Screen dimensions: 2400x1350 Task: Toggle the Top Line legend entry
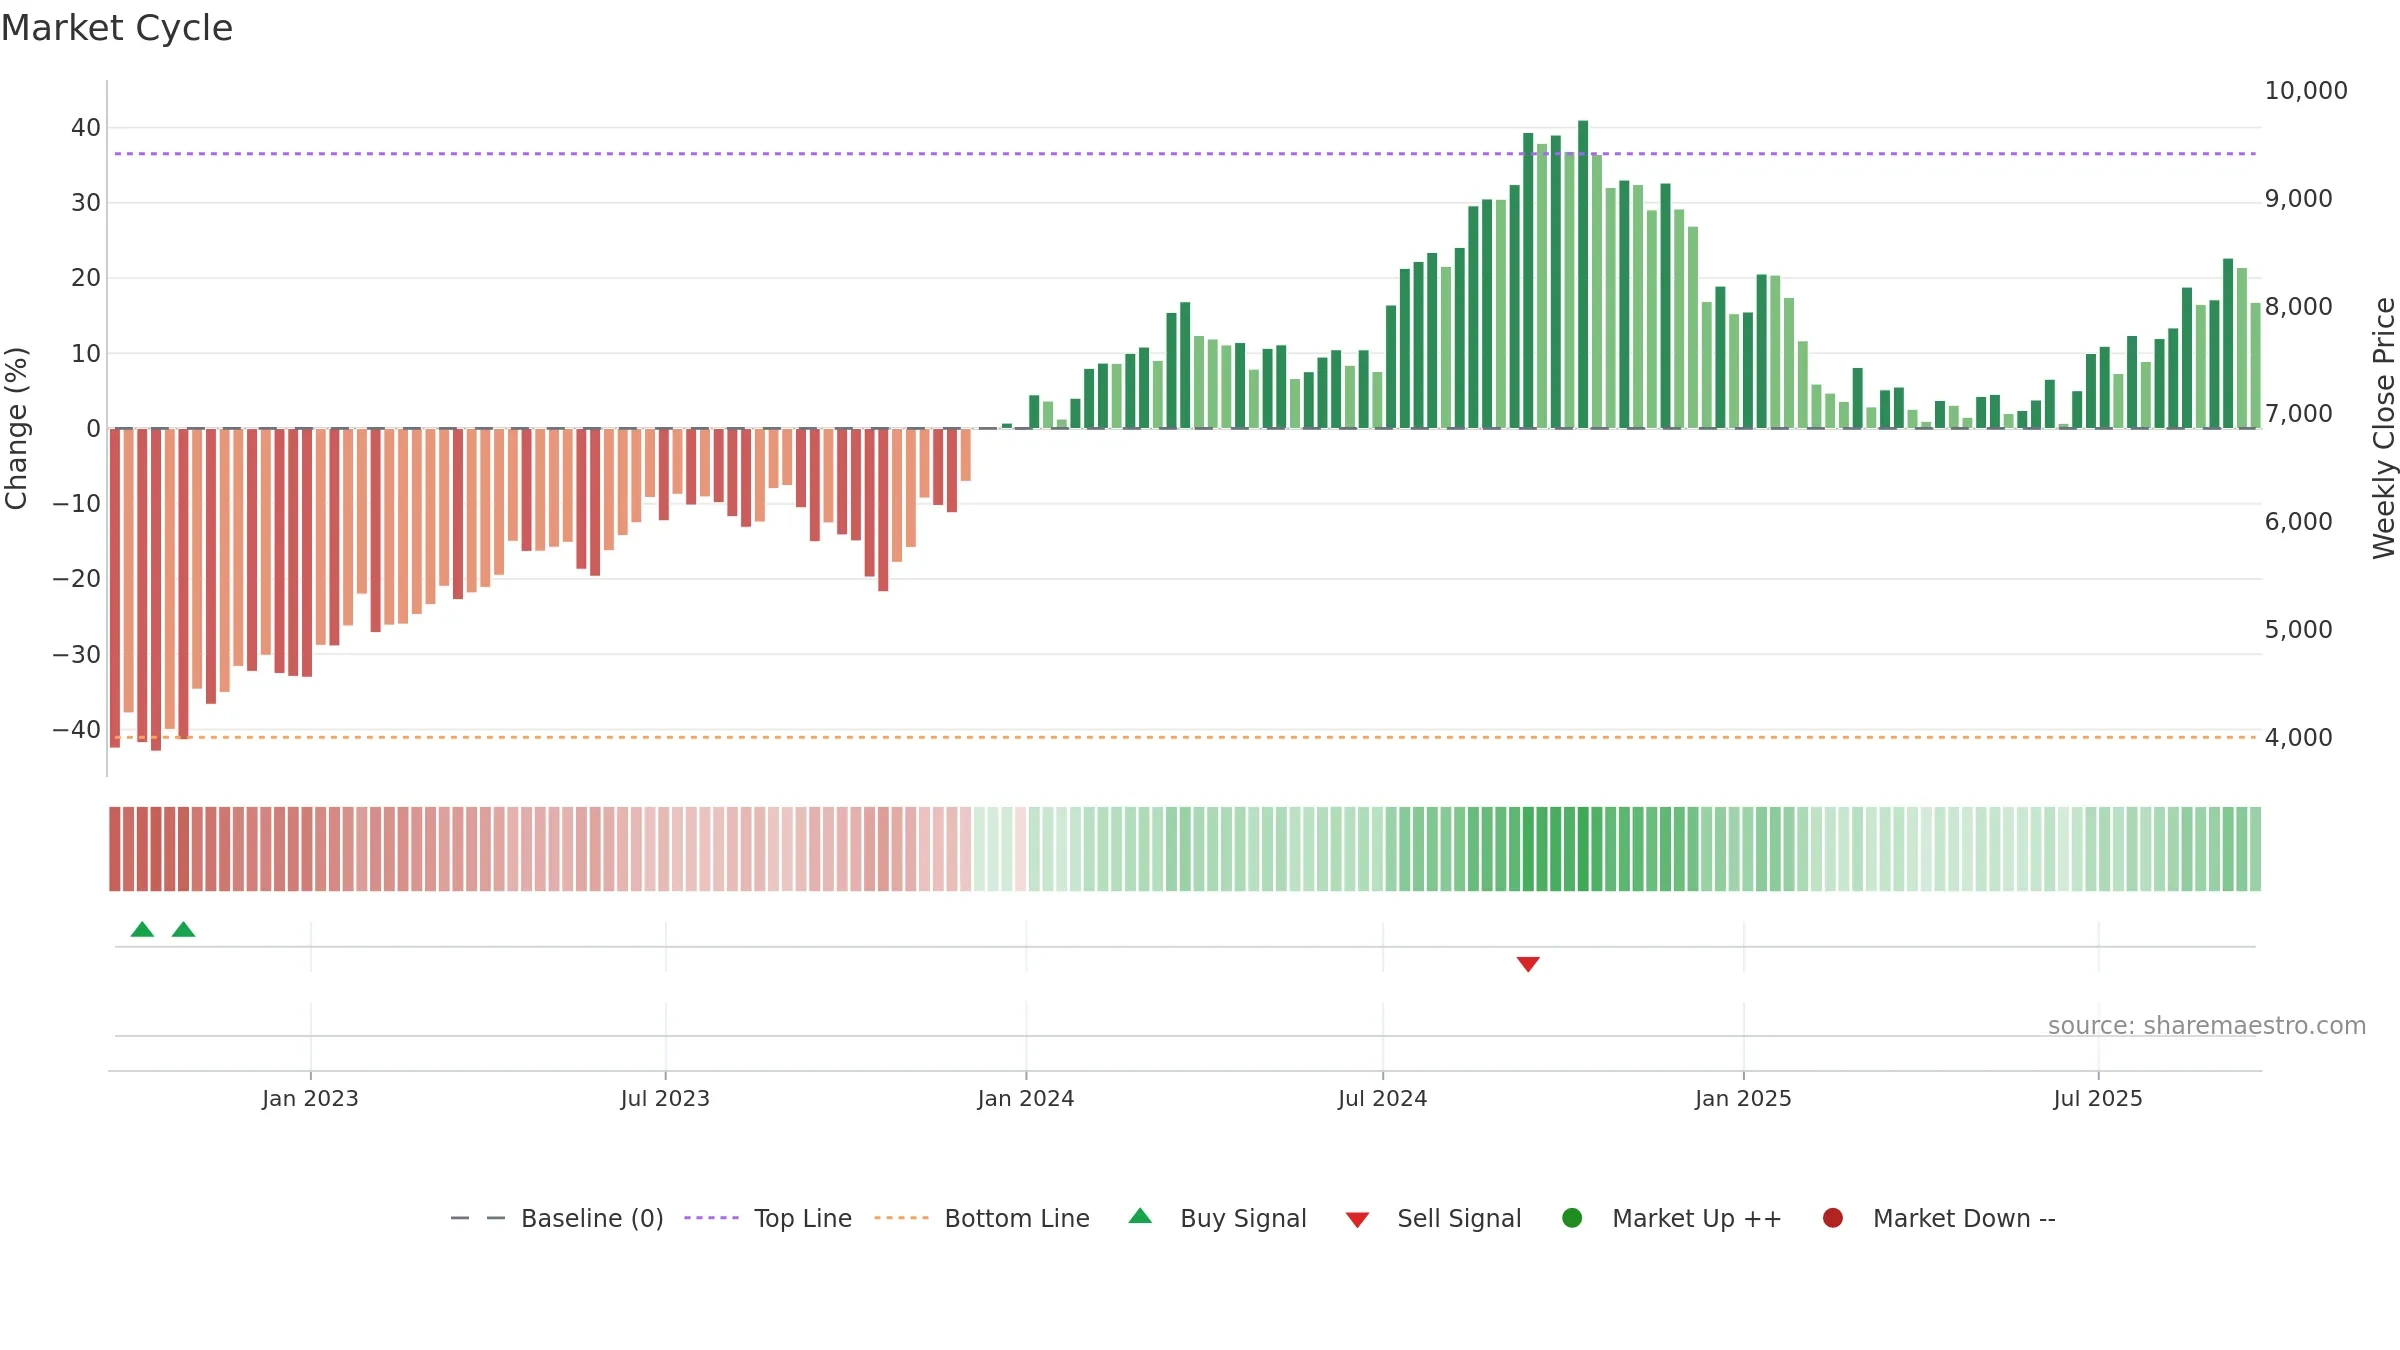point(768,1219)
